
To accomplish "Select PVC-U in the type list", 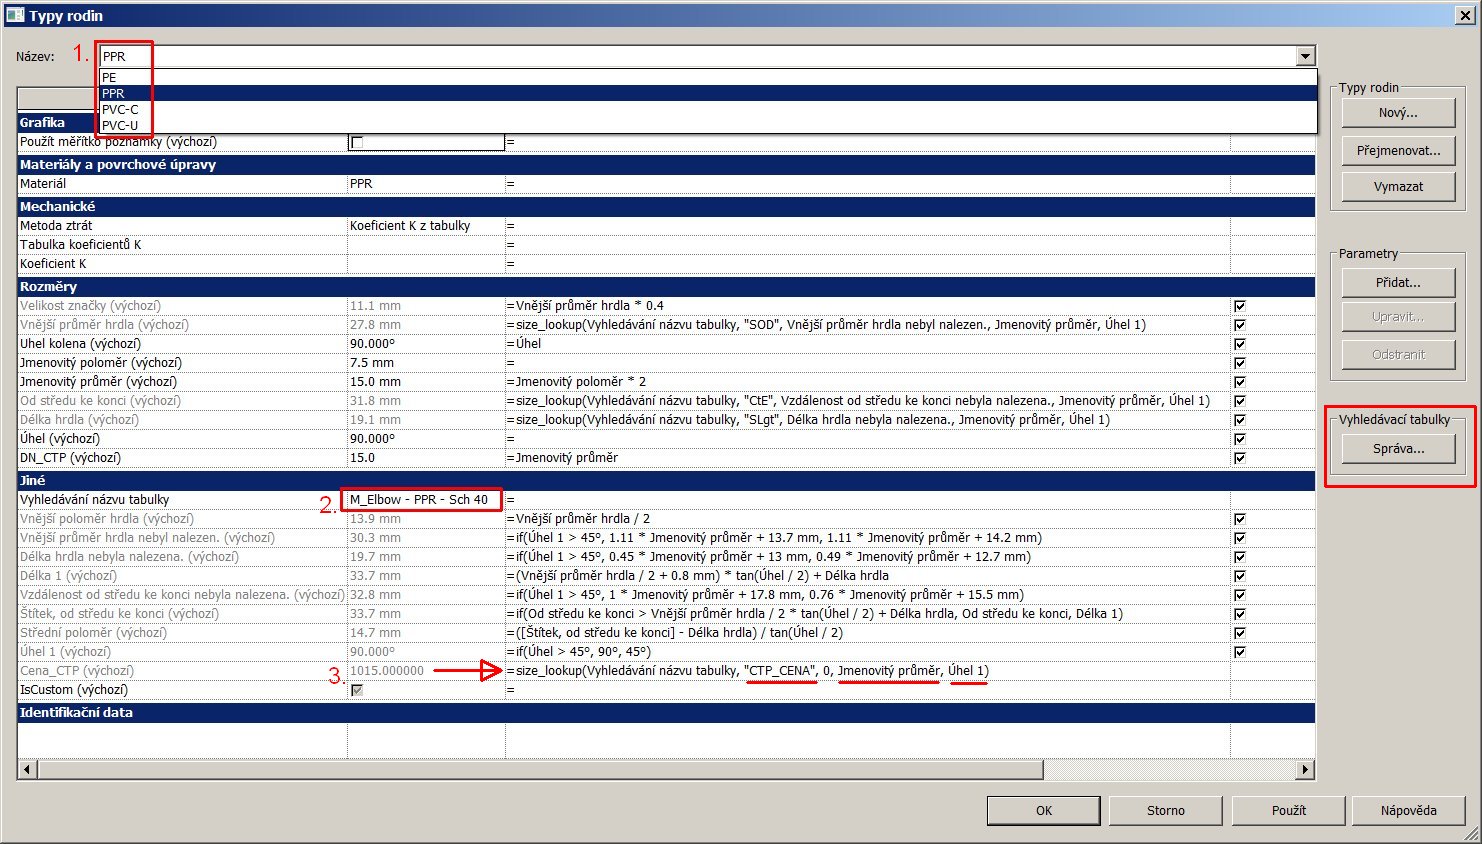I will [708, 125].
